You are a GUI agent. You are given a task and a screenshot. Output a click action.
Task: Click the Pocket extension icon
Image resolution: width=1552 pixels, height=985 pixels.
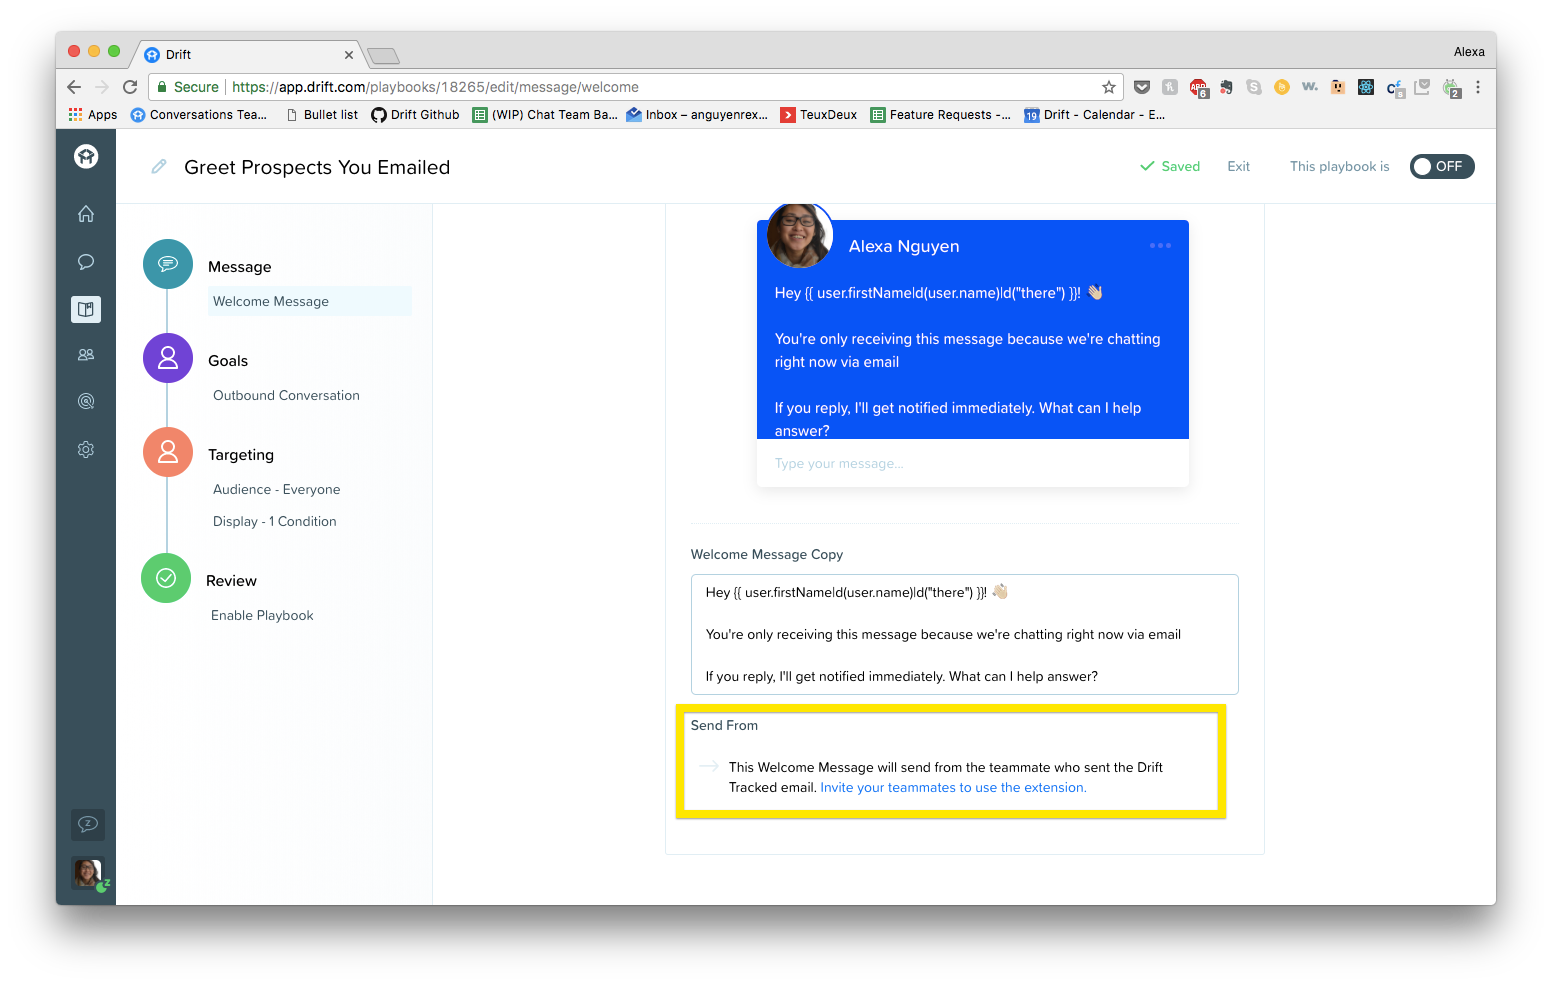tap(1142, 87)
